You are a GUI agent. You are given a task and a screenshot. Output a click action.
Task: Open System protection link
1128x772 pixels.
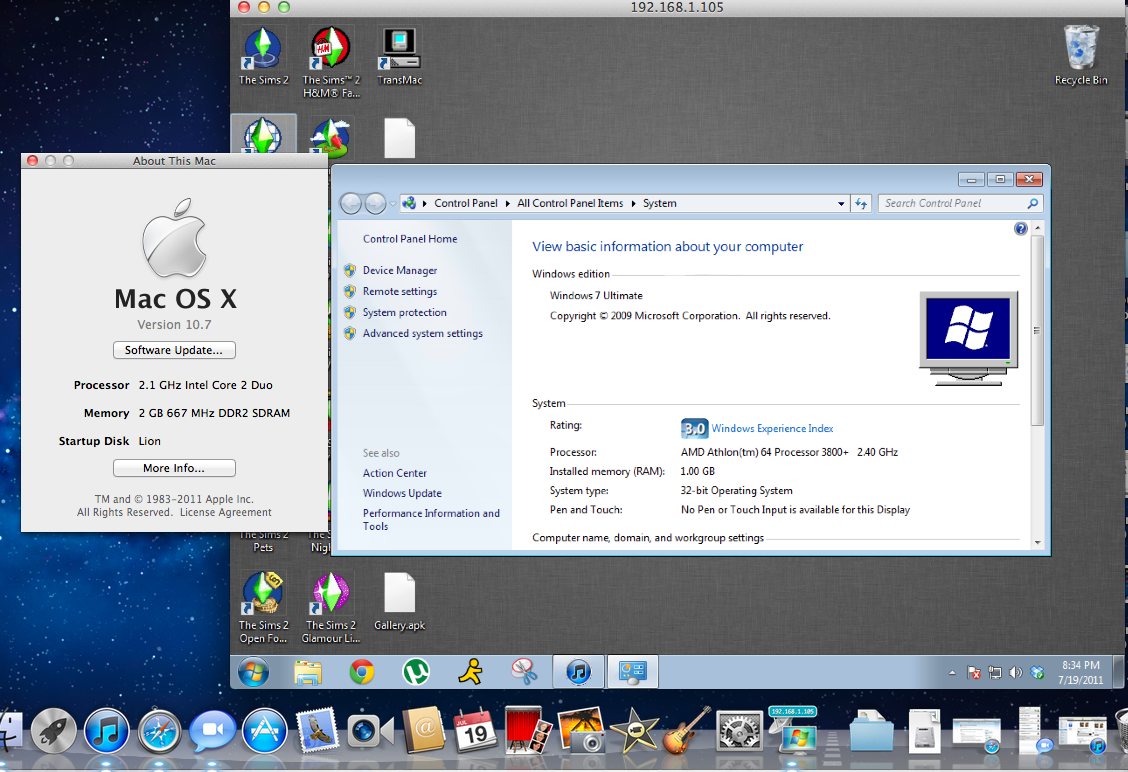point(404,312)
